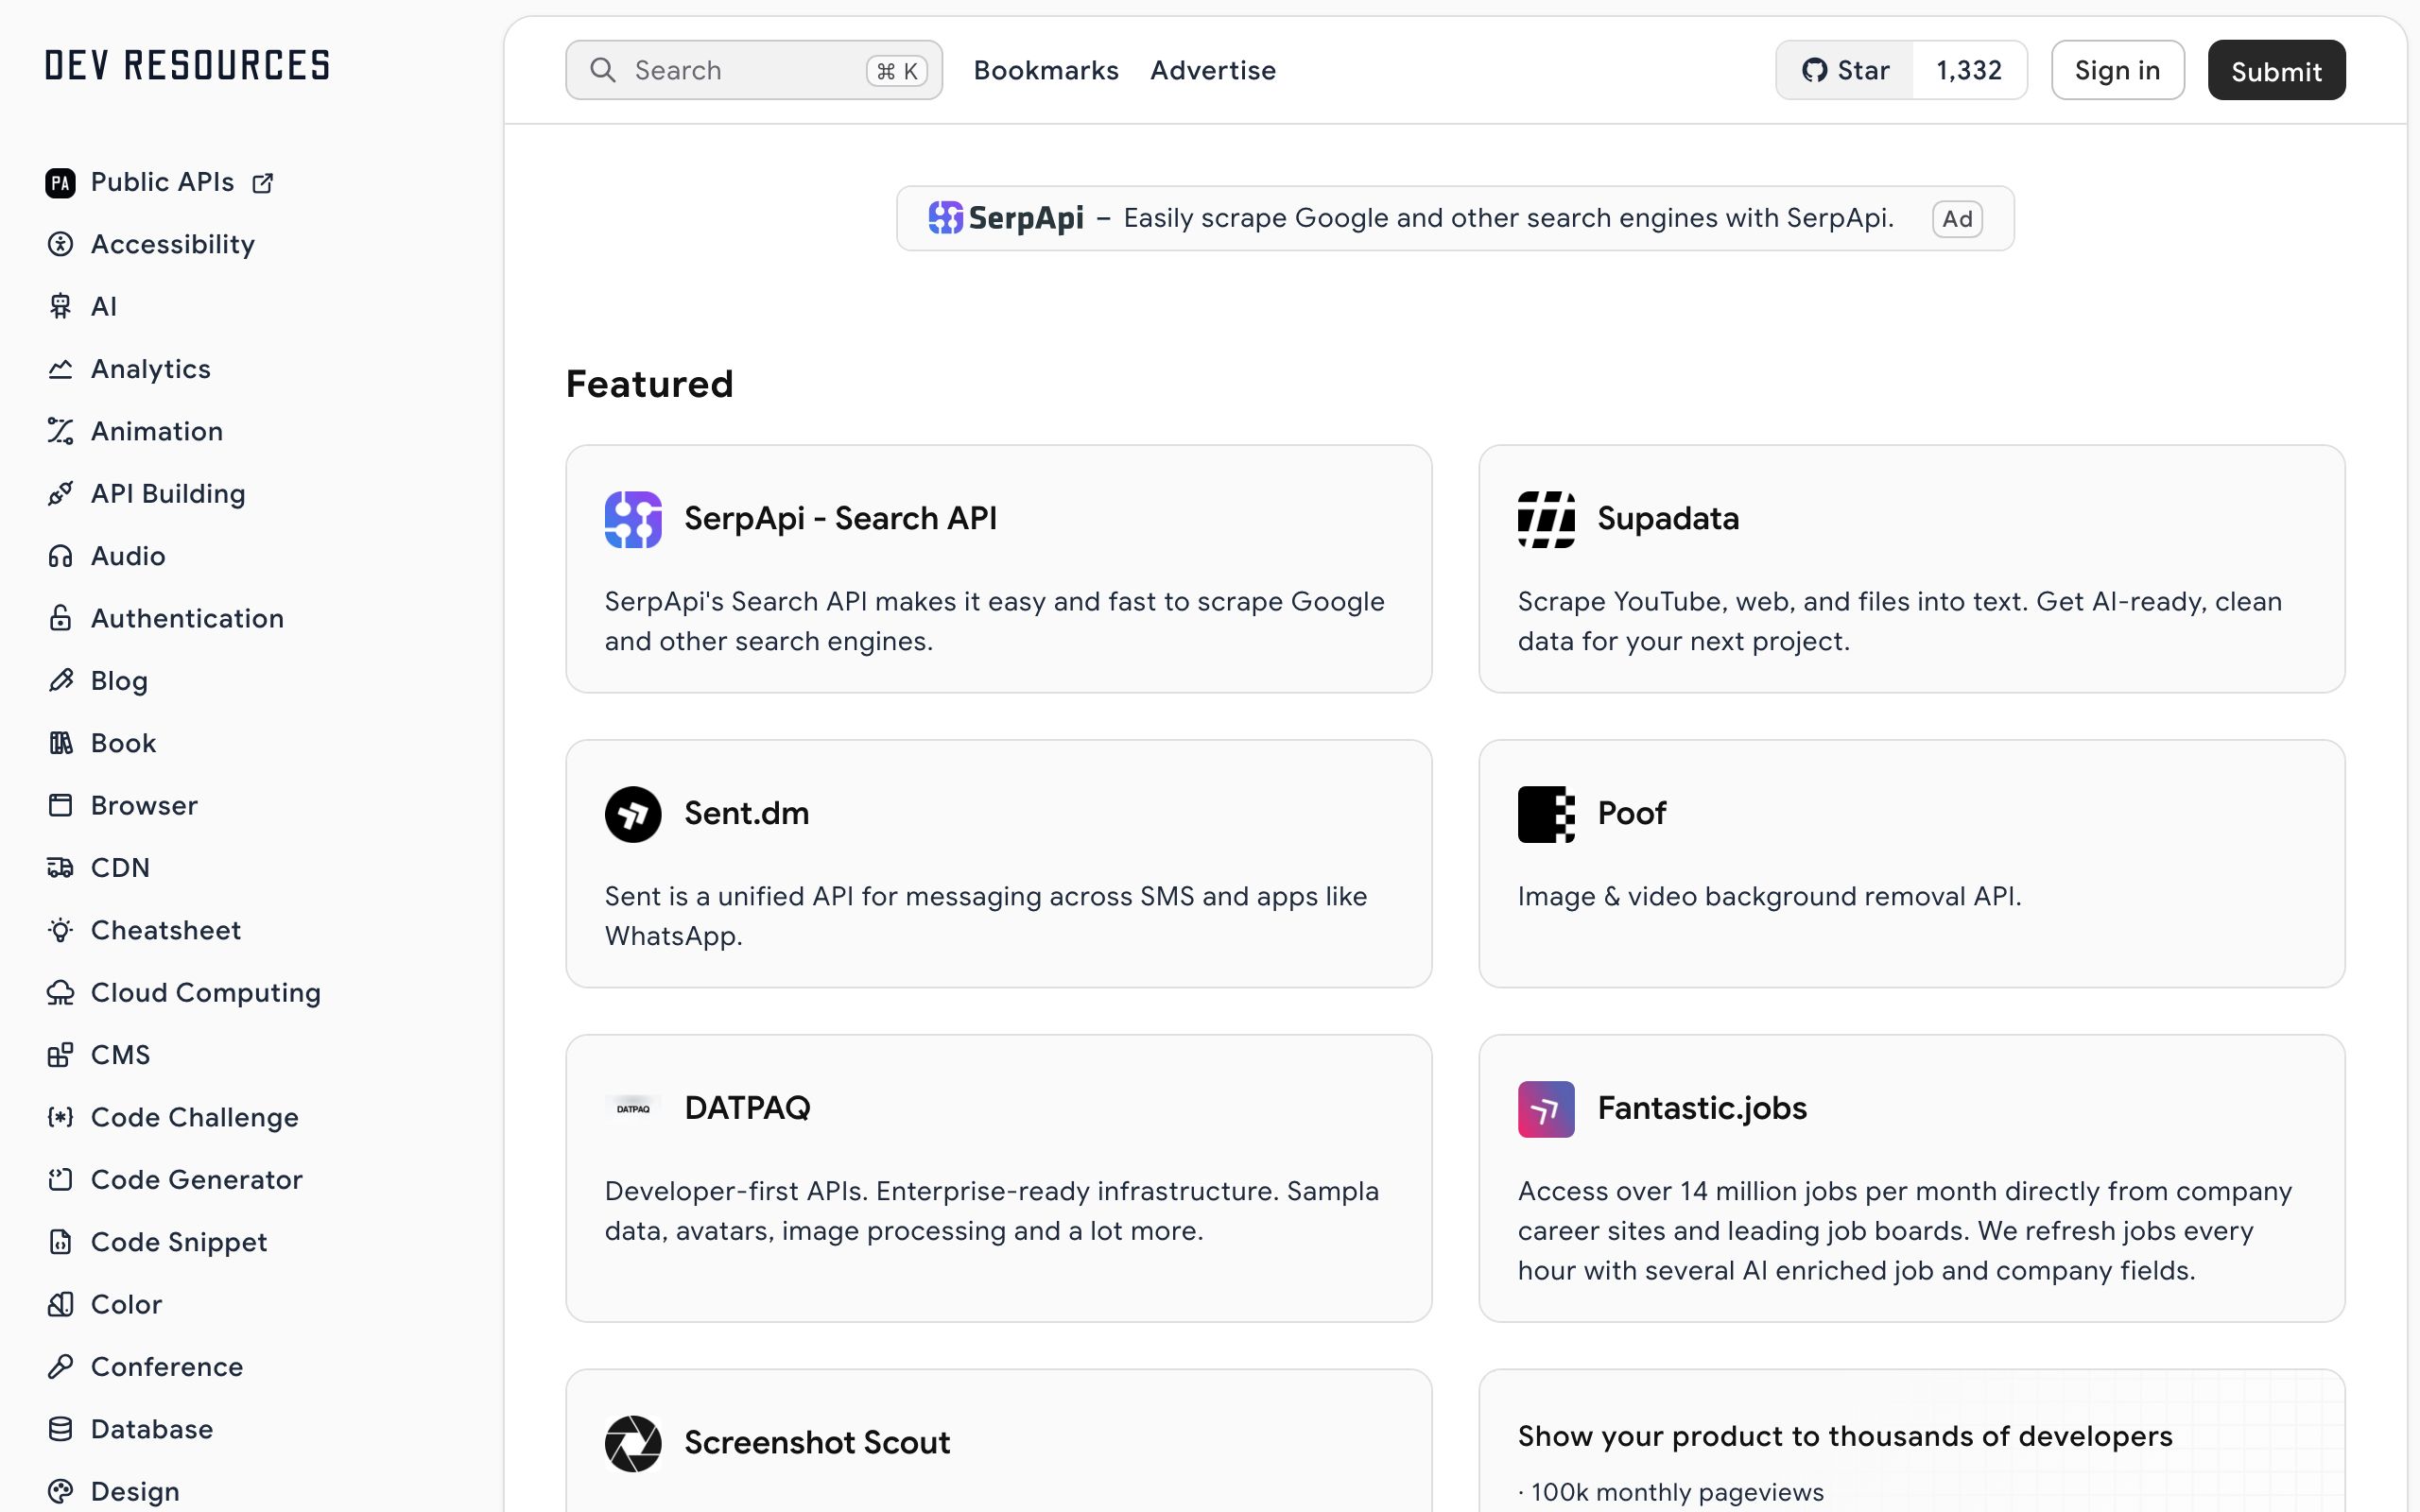Click the Color swatch-book icon
Screen dimensions: 2420x1512
[60, 1304]
